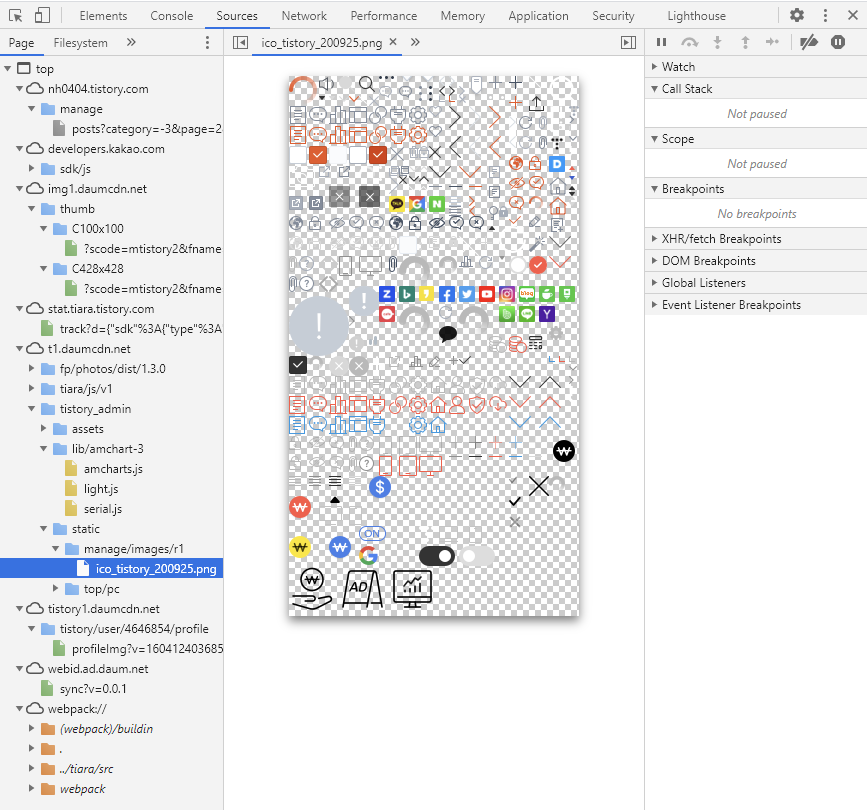Click Step out of current function
Screen dimensions: 867x810
point(745,42)
